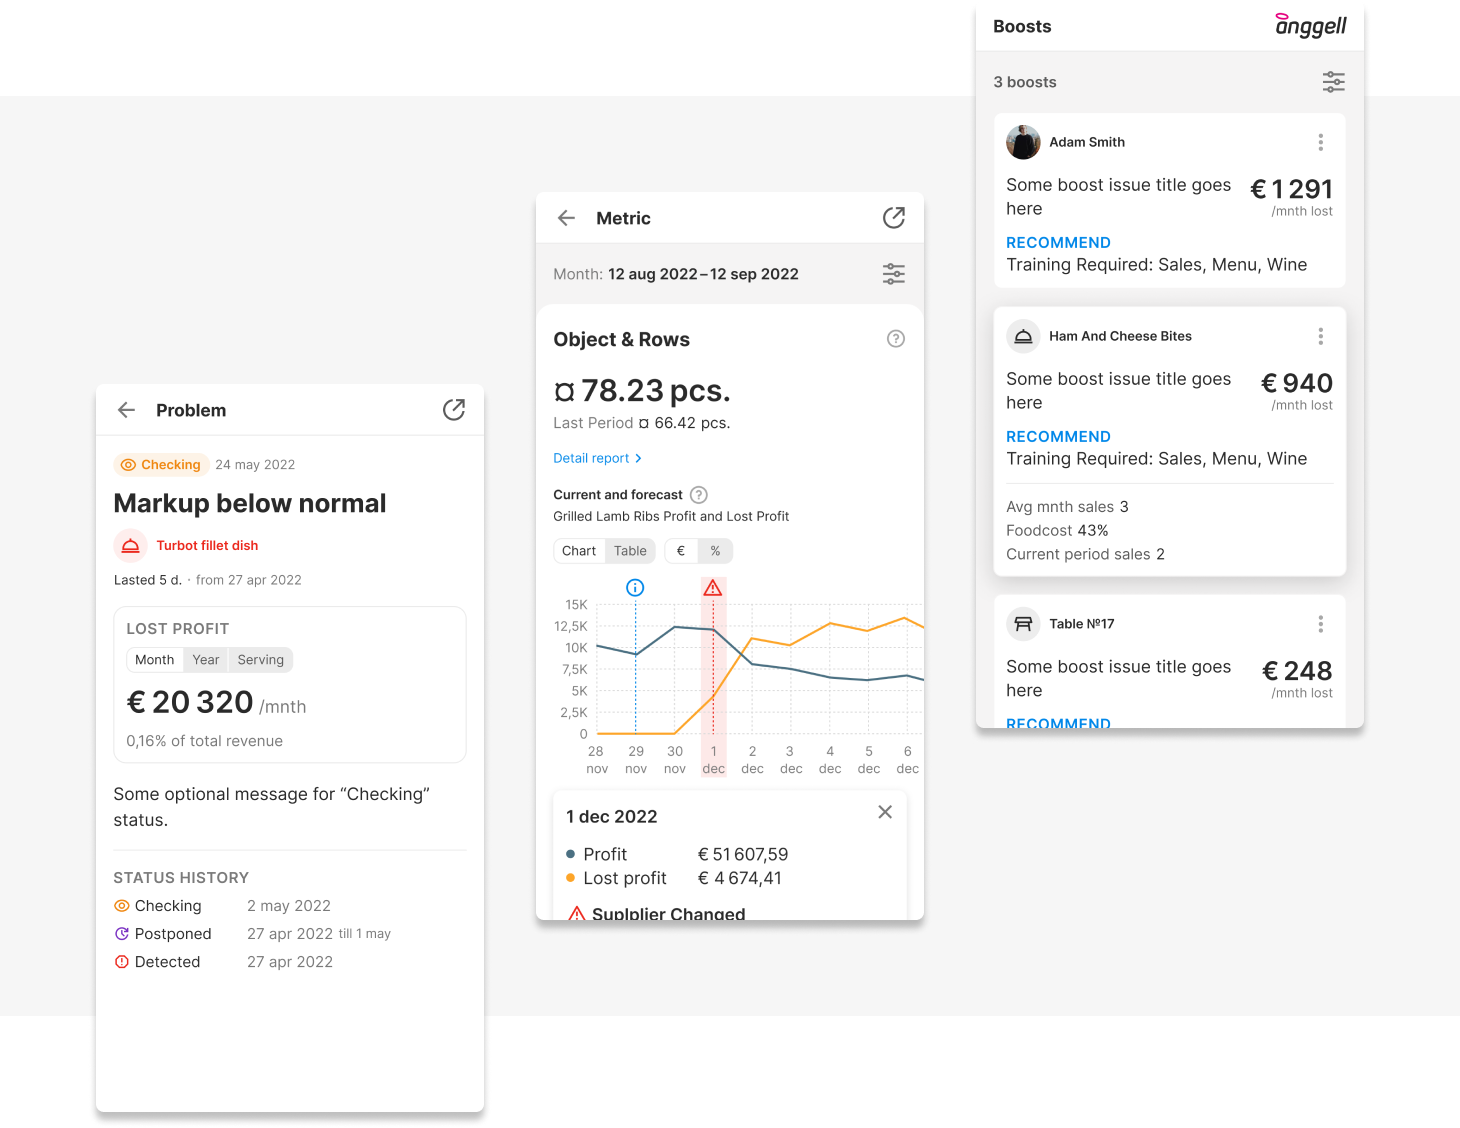Image resolution: width=1460 pixels, height=1128 pixels.
Task: Click the € 20 320 lost profit value
Action: click(190, 702)
